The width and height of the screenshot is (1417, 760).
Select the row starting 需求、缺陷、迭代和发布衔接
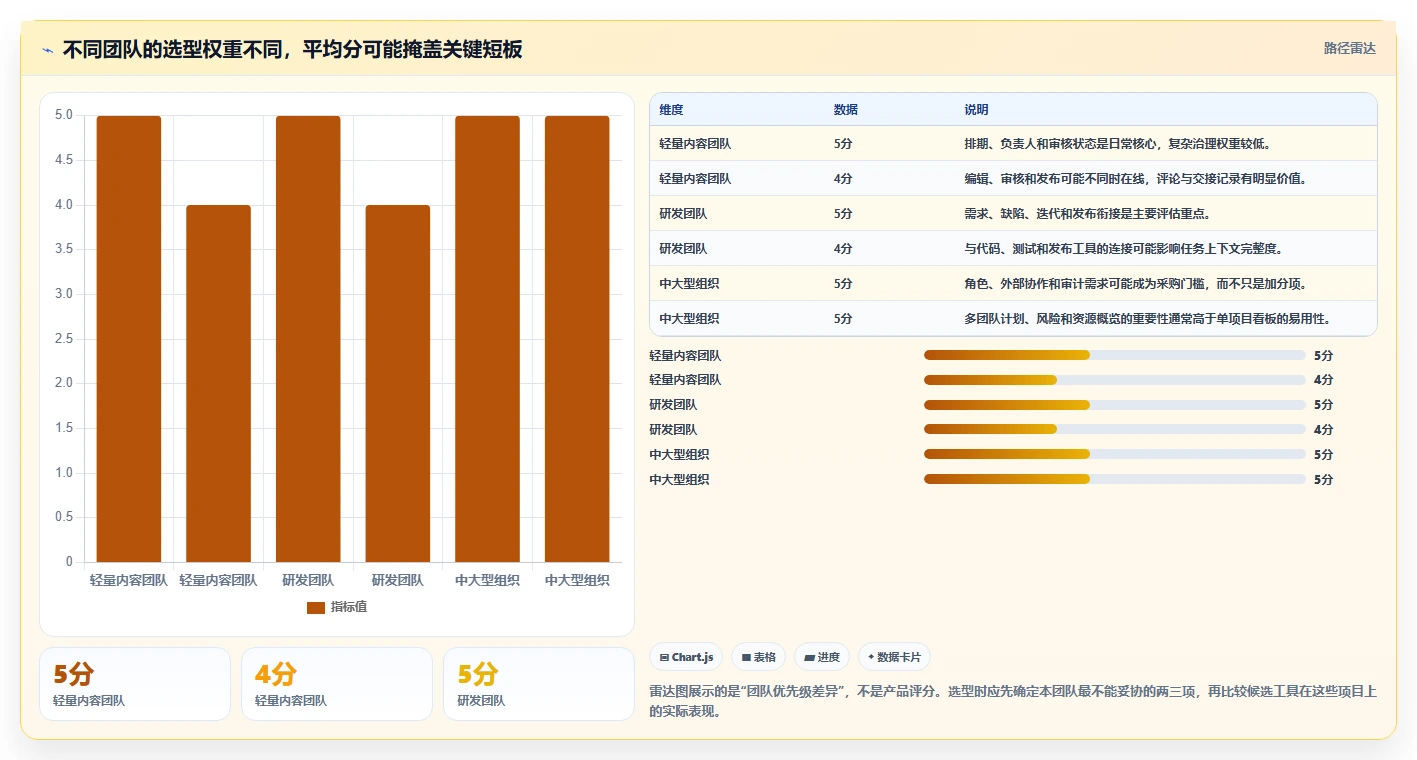1013,214
